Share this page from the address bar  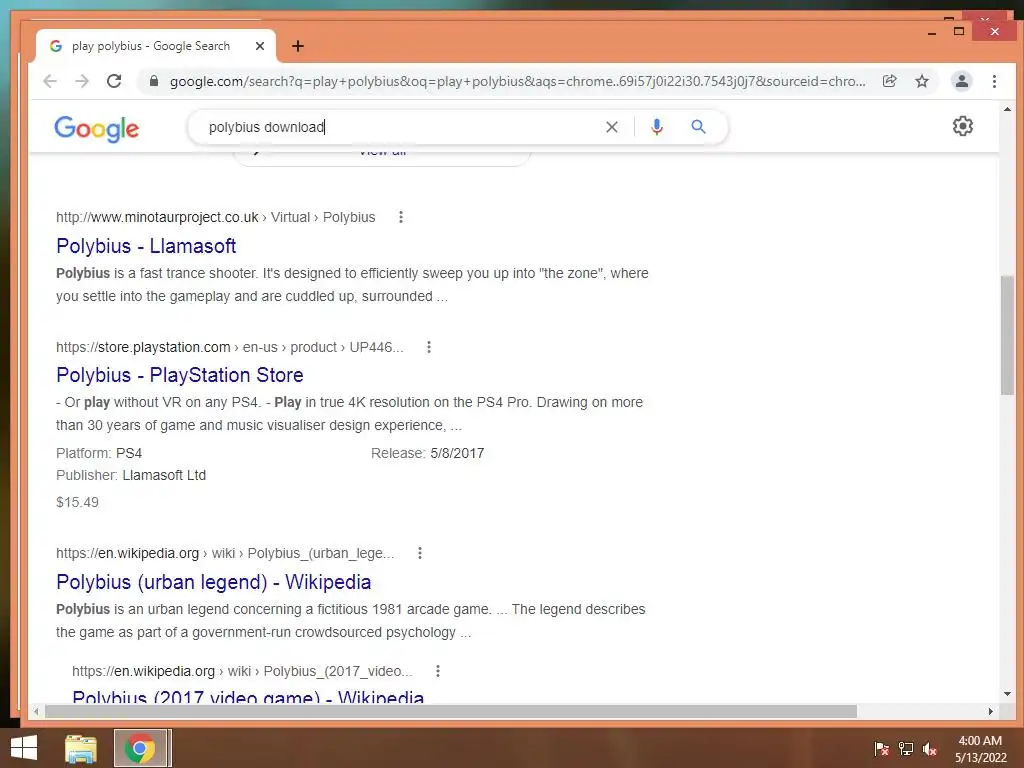pos(889,81)
